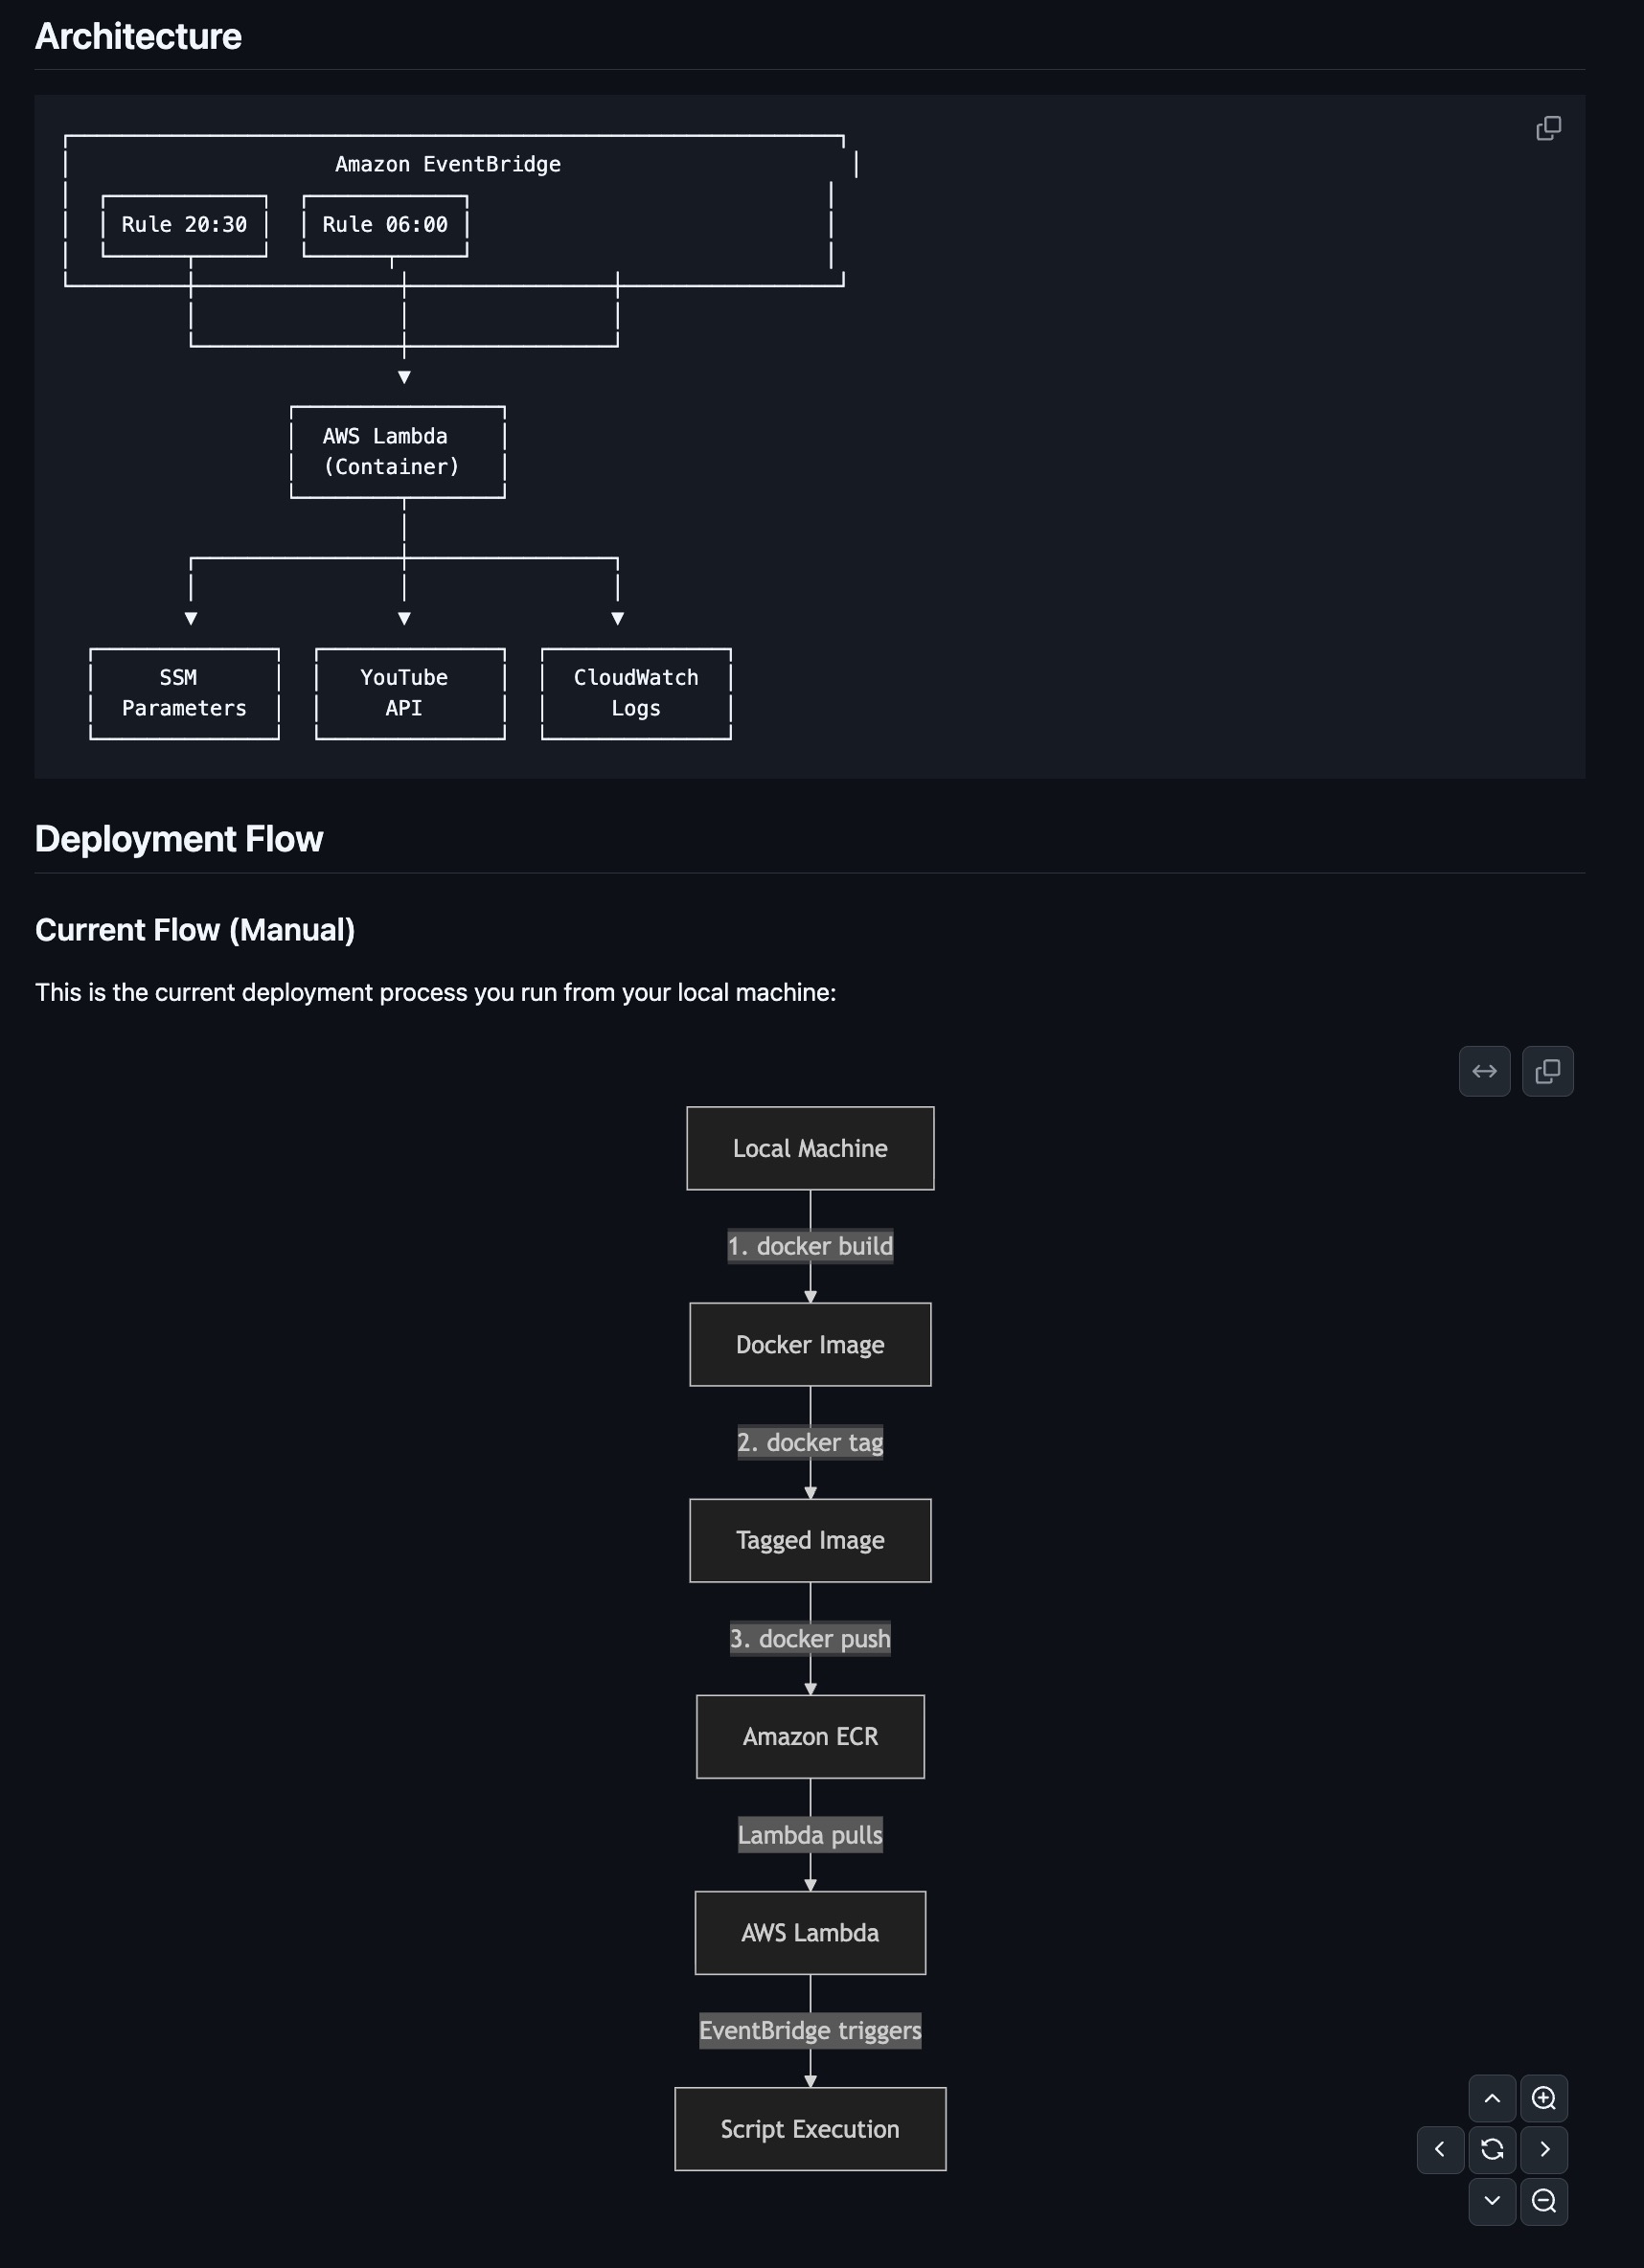Select the Docker Image node

809,1344
